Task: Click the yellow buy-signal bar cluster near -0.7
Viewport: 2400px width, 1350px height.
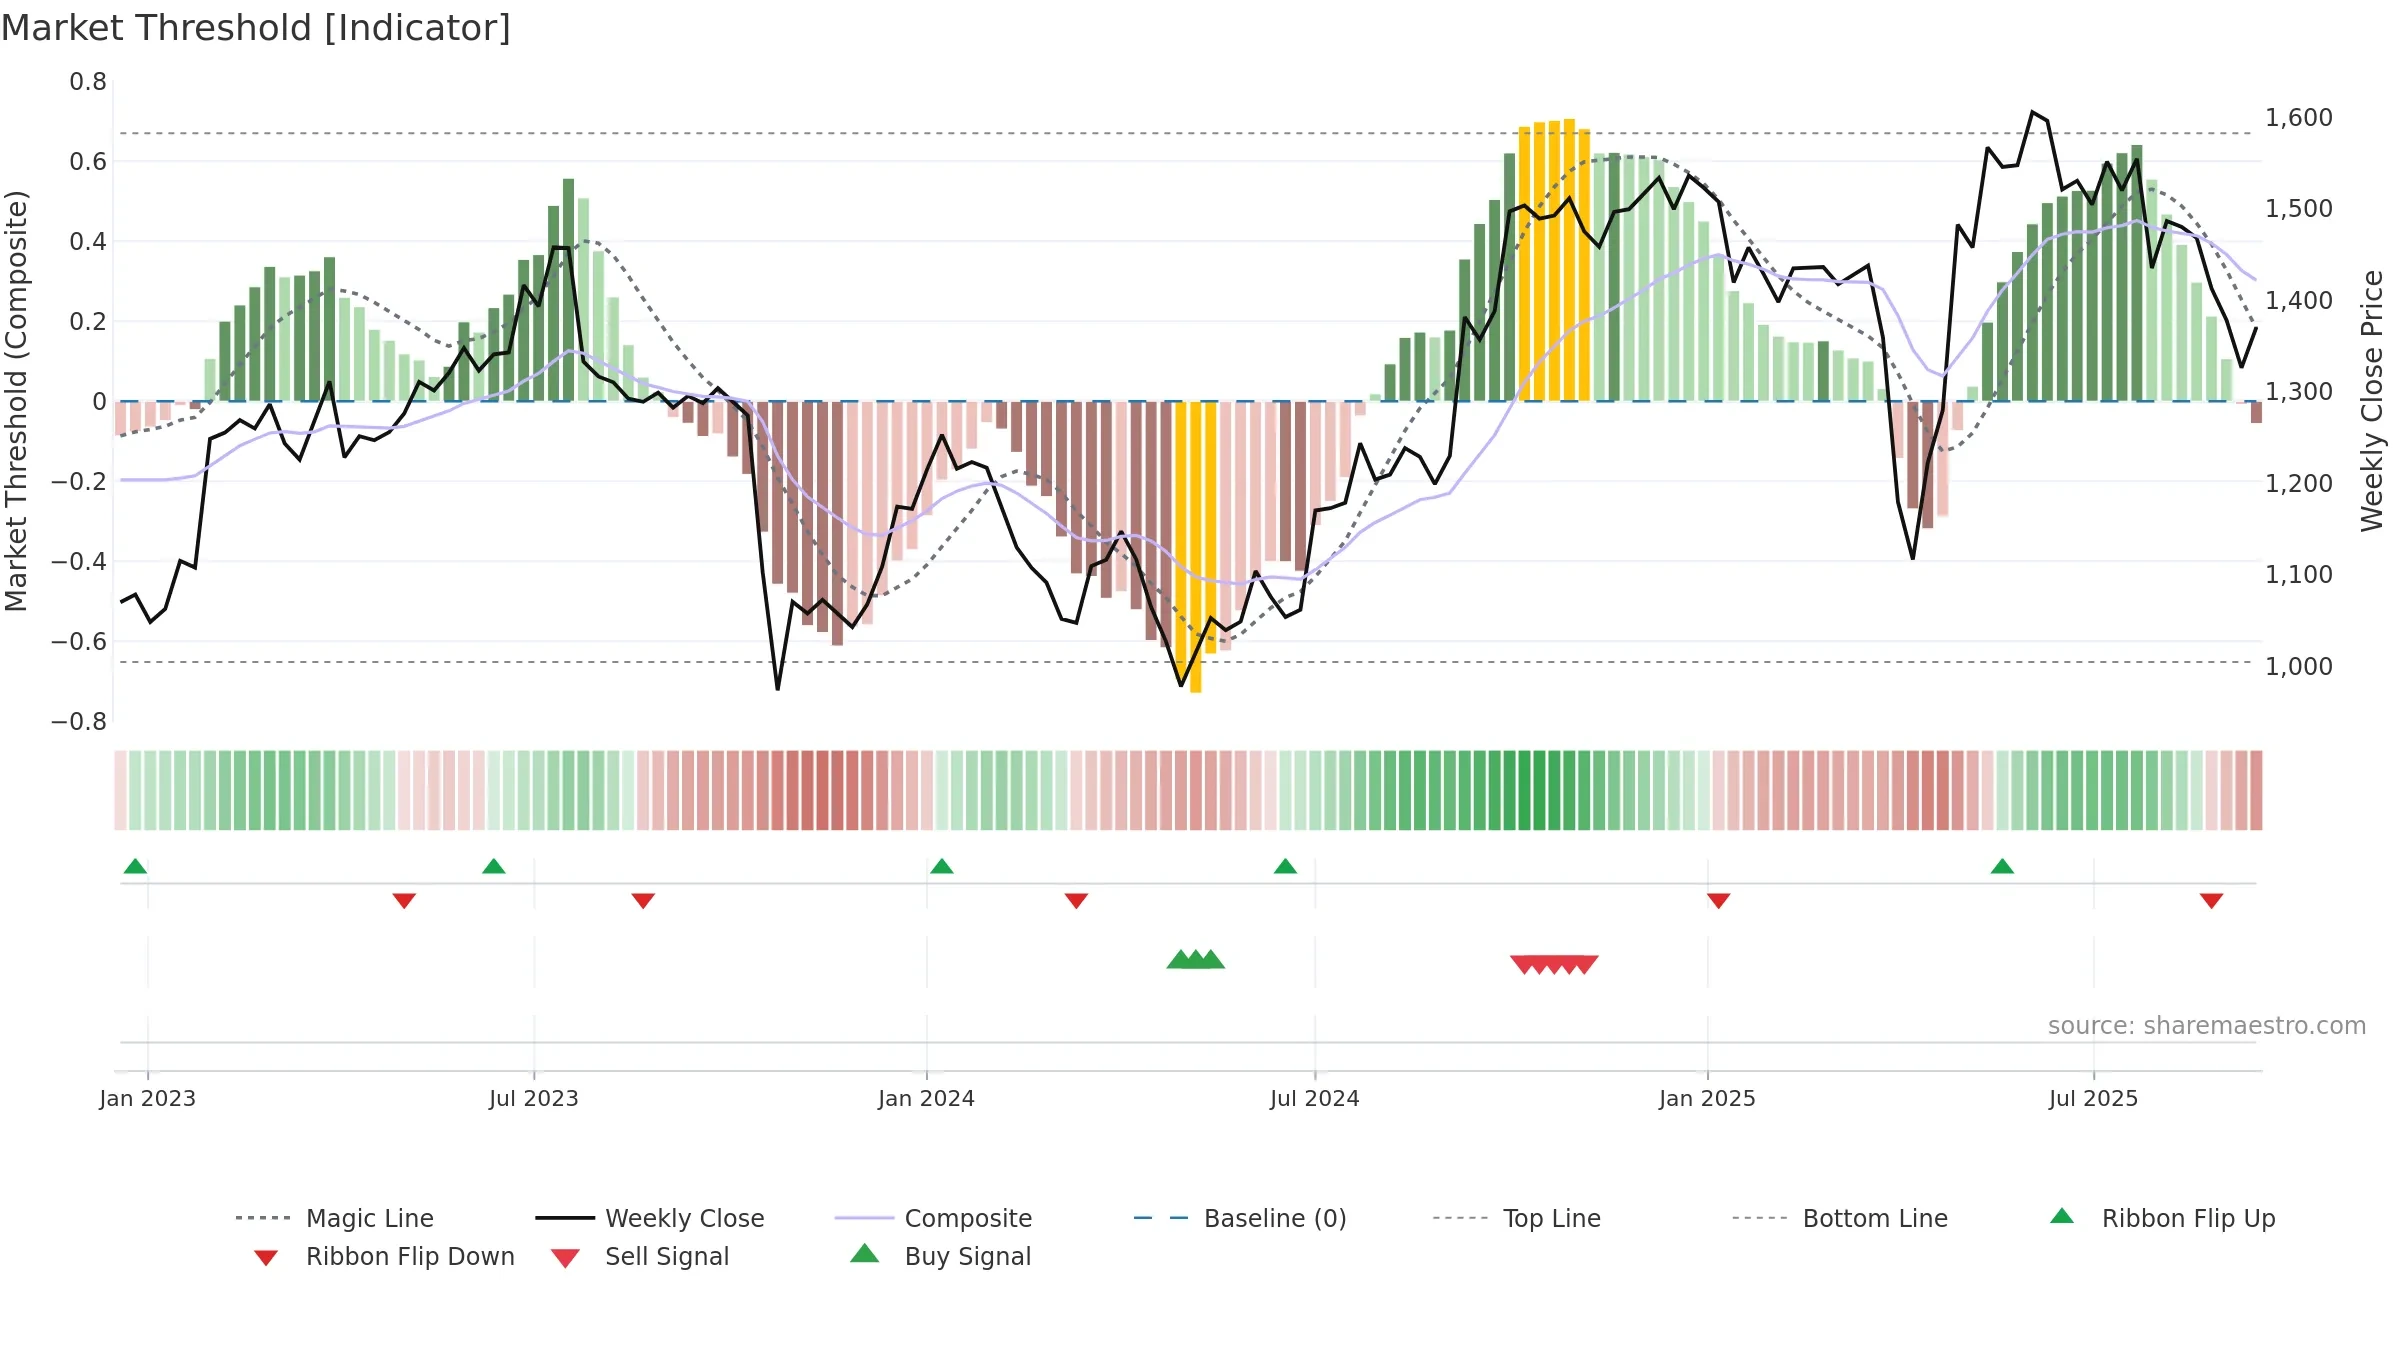Action: (x=1195, y=545)
